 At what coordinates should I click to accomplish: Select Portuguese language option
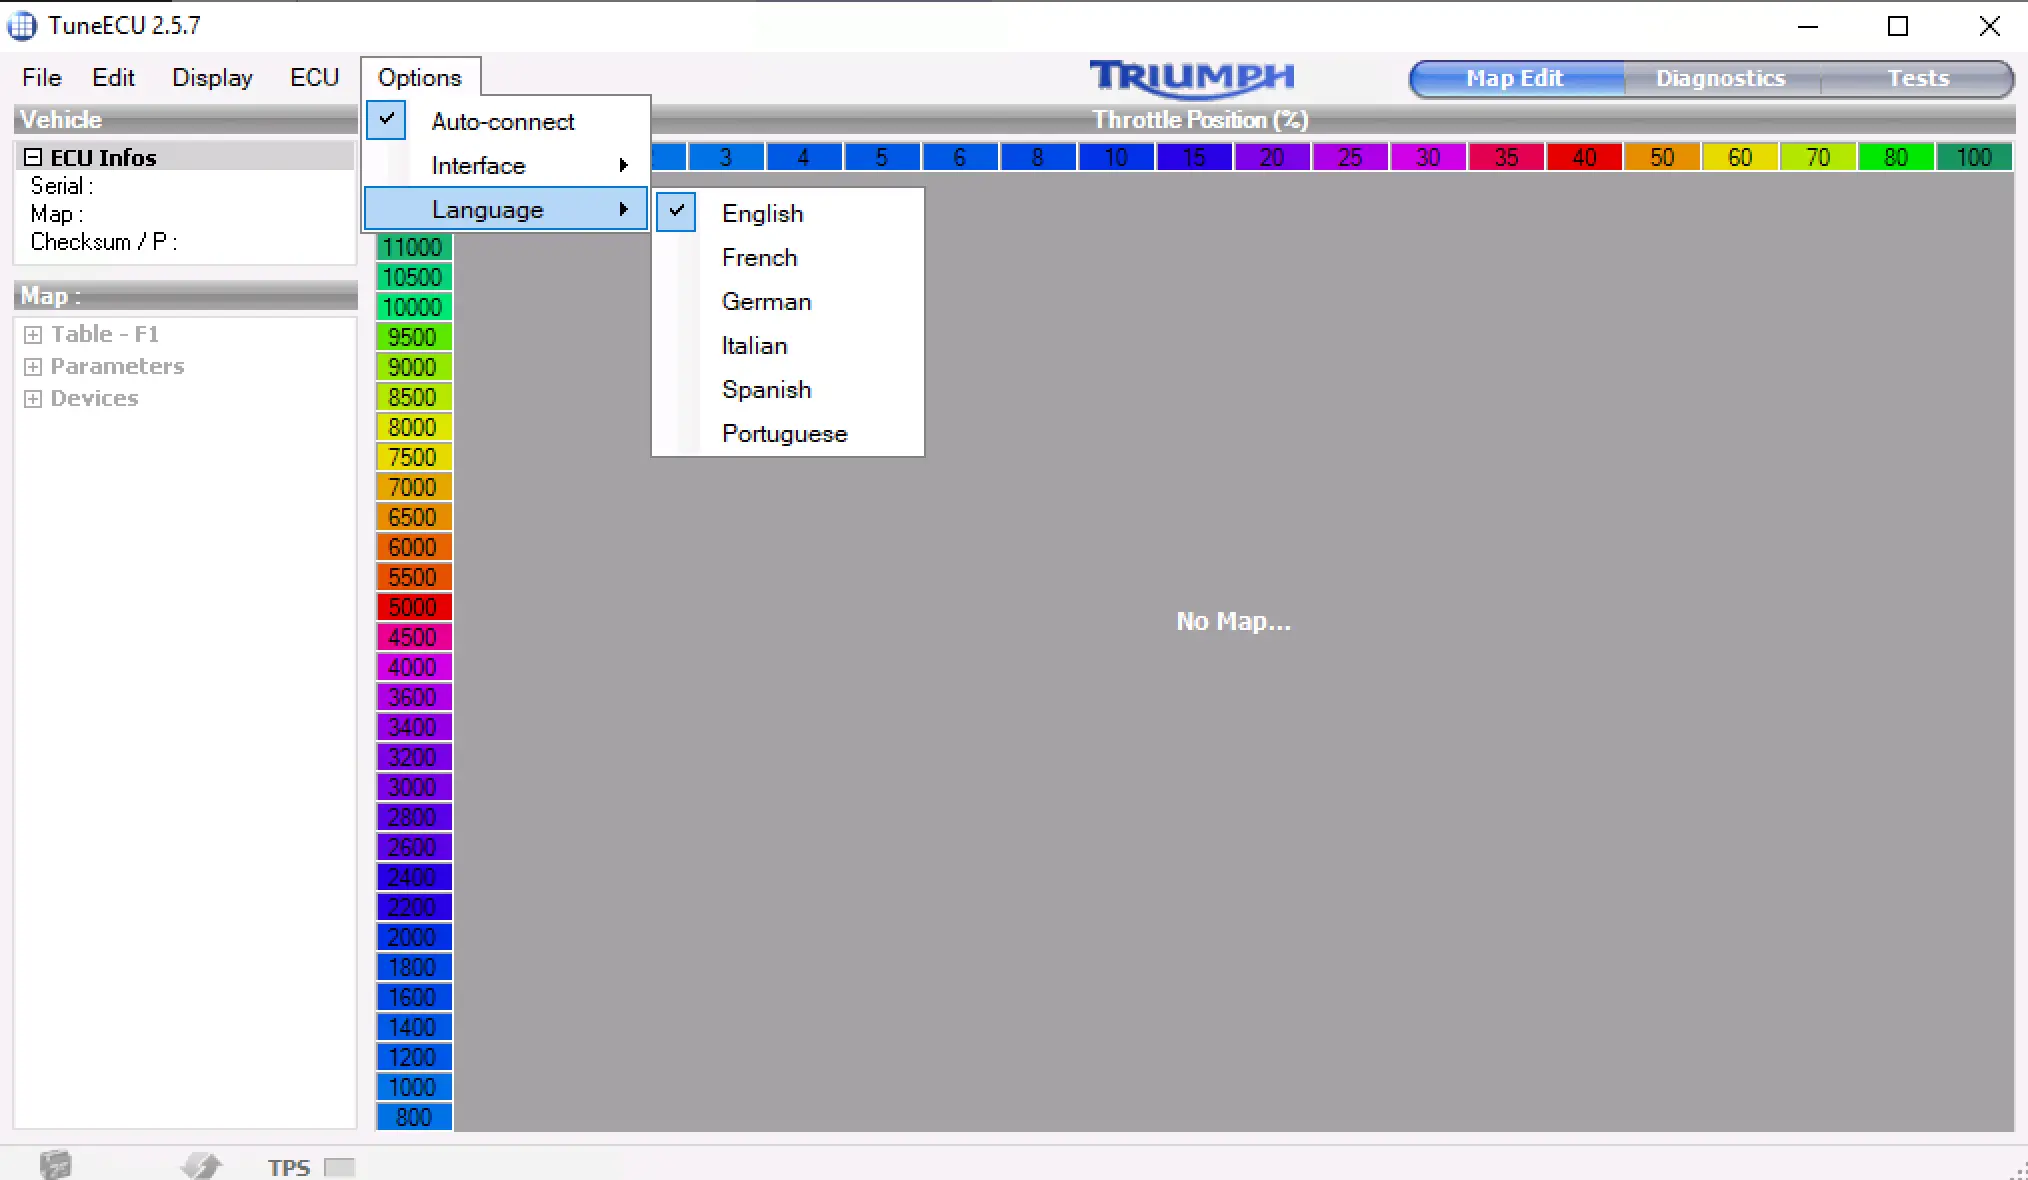(784, 433)
